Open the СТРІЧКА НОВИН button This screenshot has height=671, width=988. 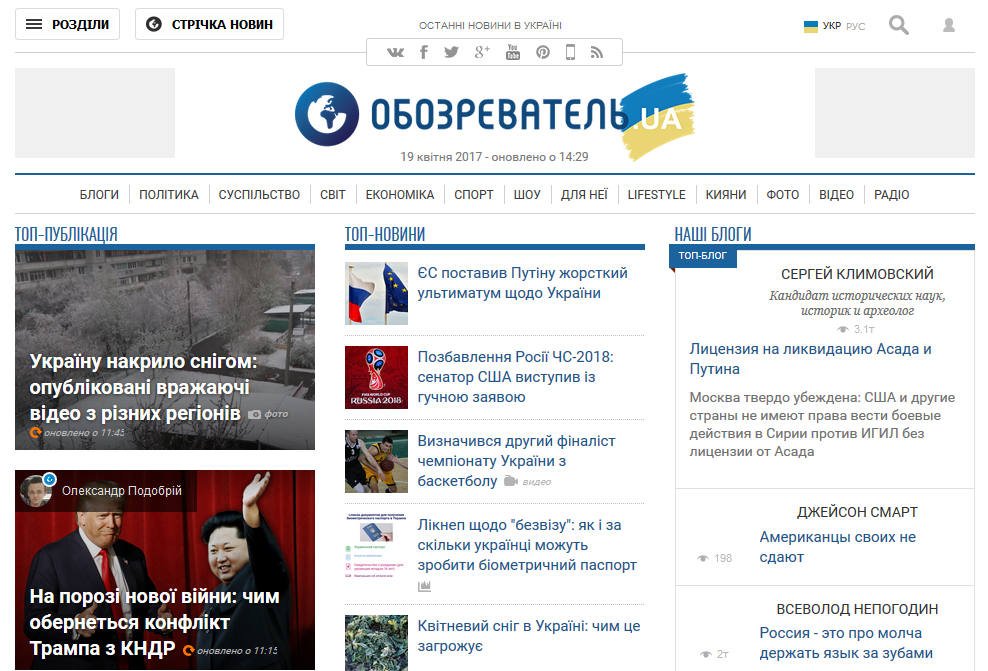click(209, 24)
